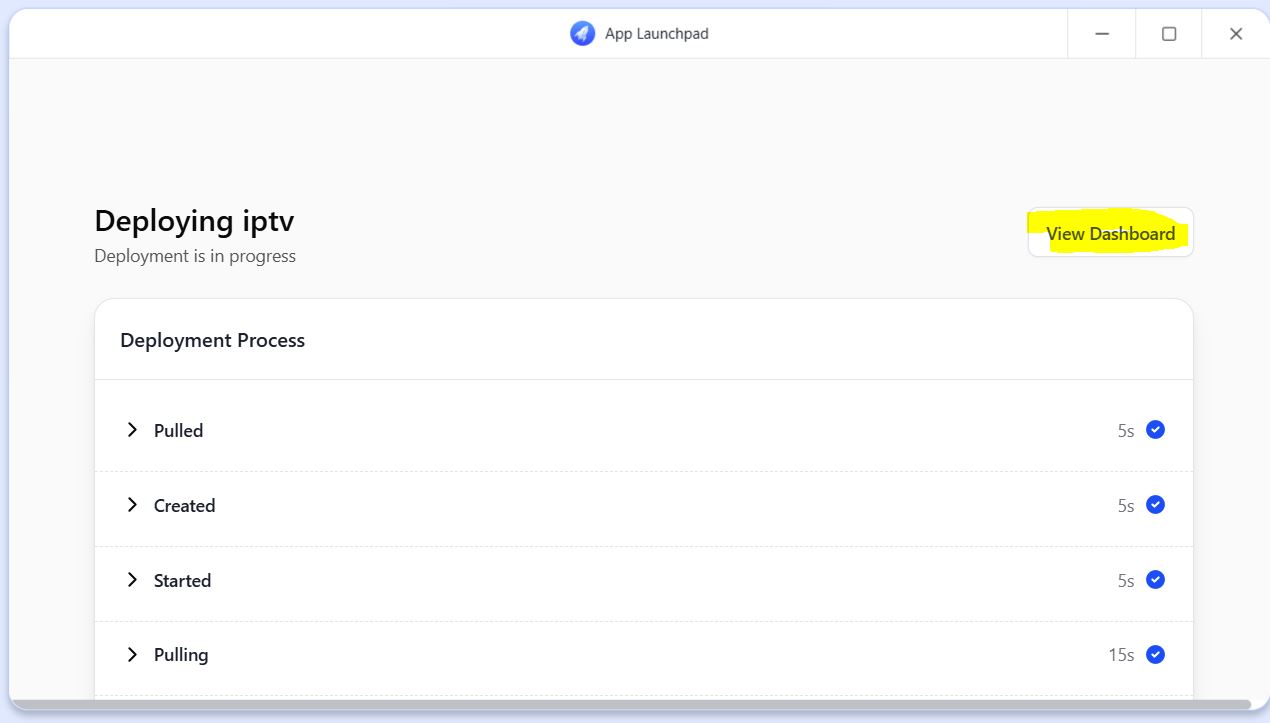Select the Pulled row label

tap(178, 431)
